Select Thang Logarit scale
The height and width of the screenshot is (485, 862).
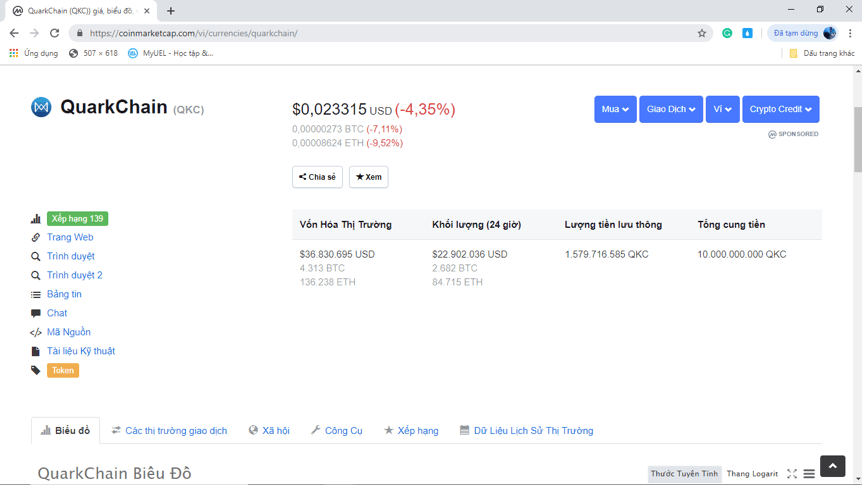(752, 473)
